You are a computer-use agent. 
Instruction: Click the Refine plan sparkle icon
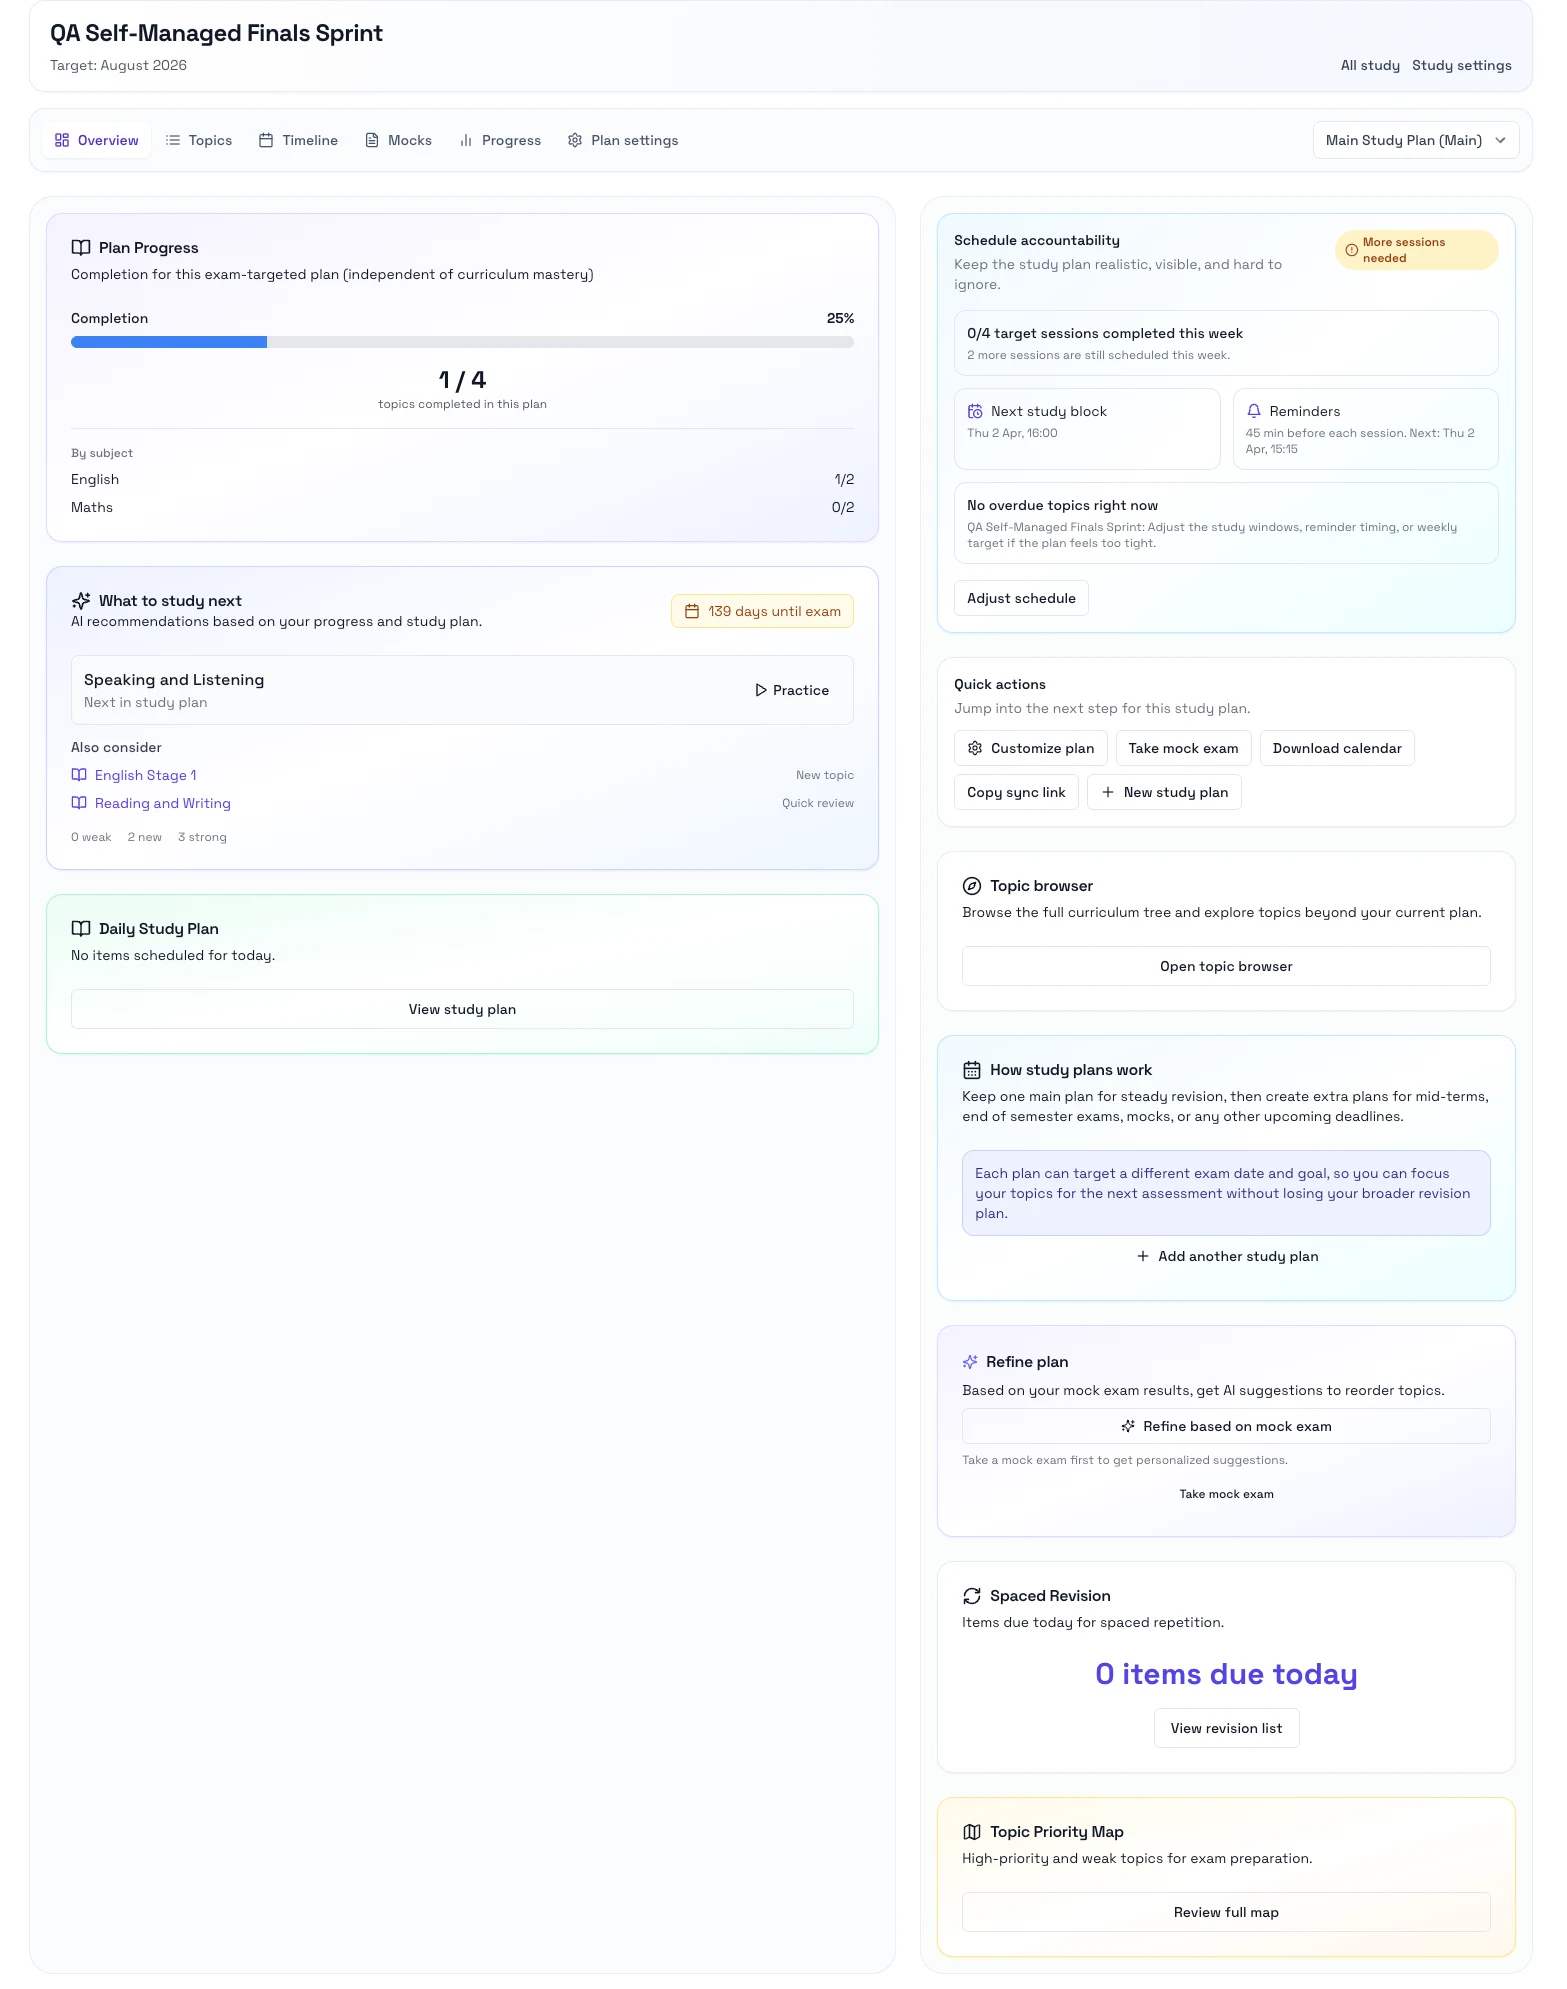click(x=970, y=1362)
